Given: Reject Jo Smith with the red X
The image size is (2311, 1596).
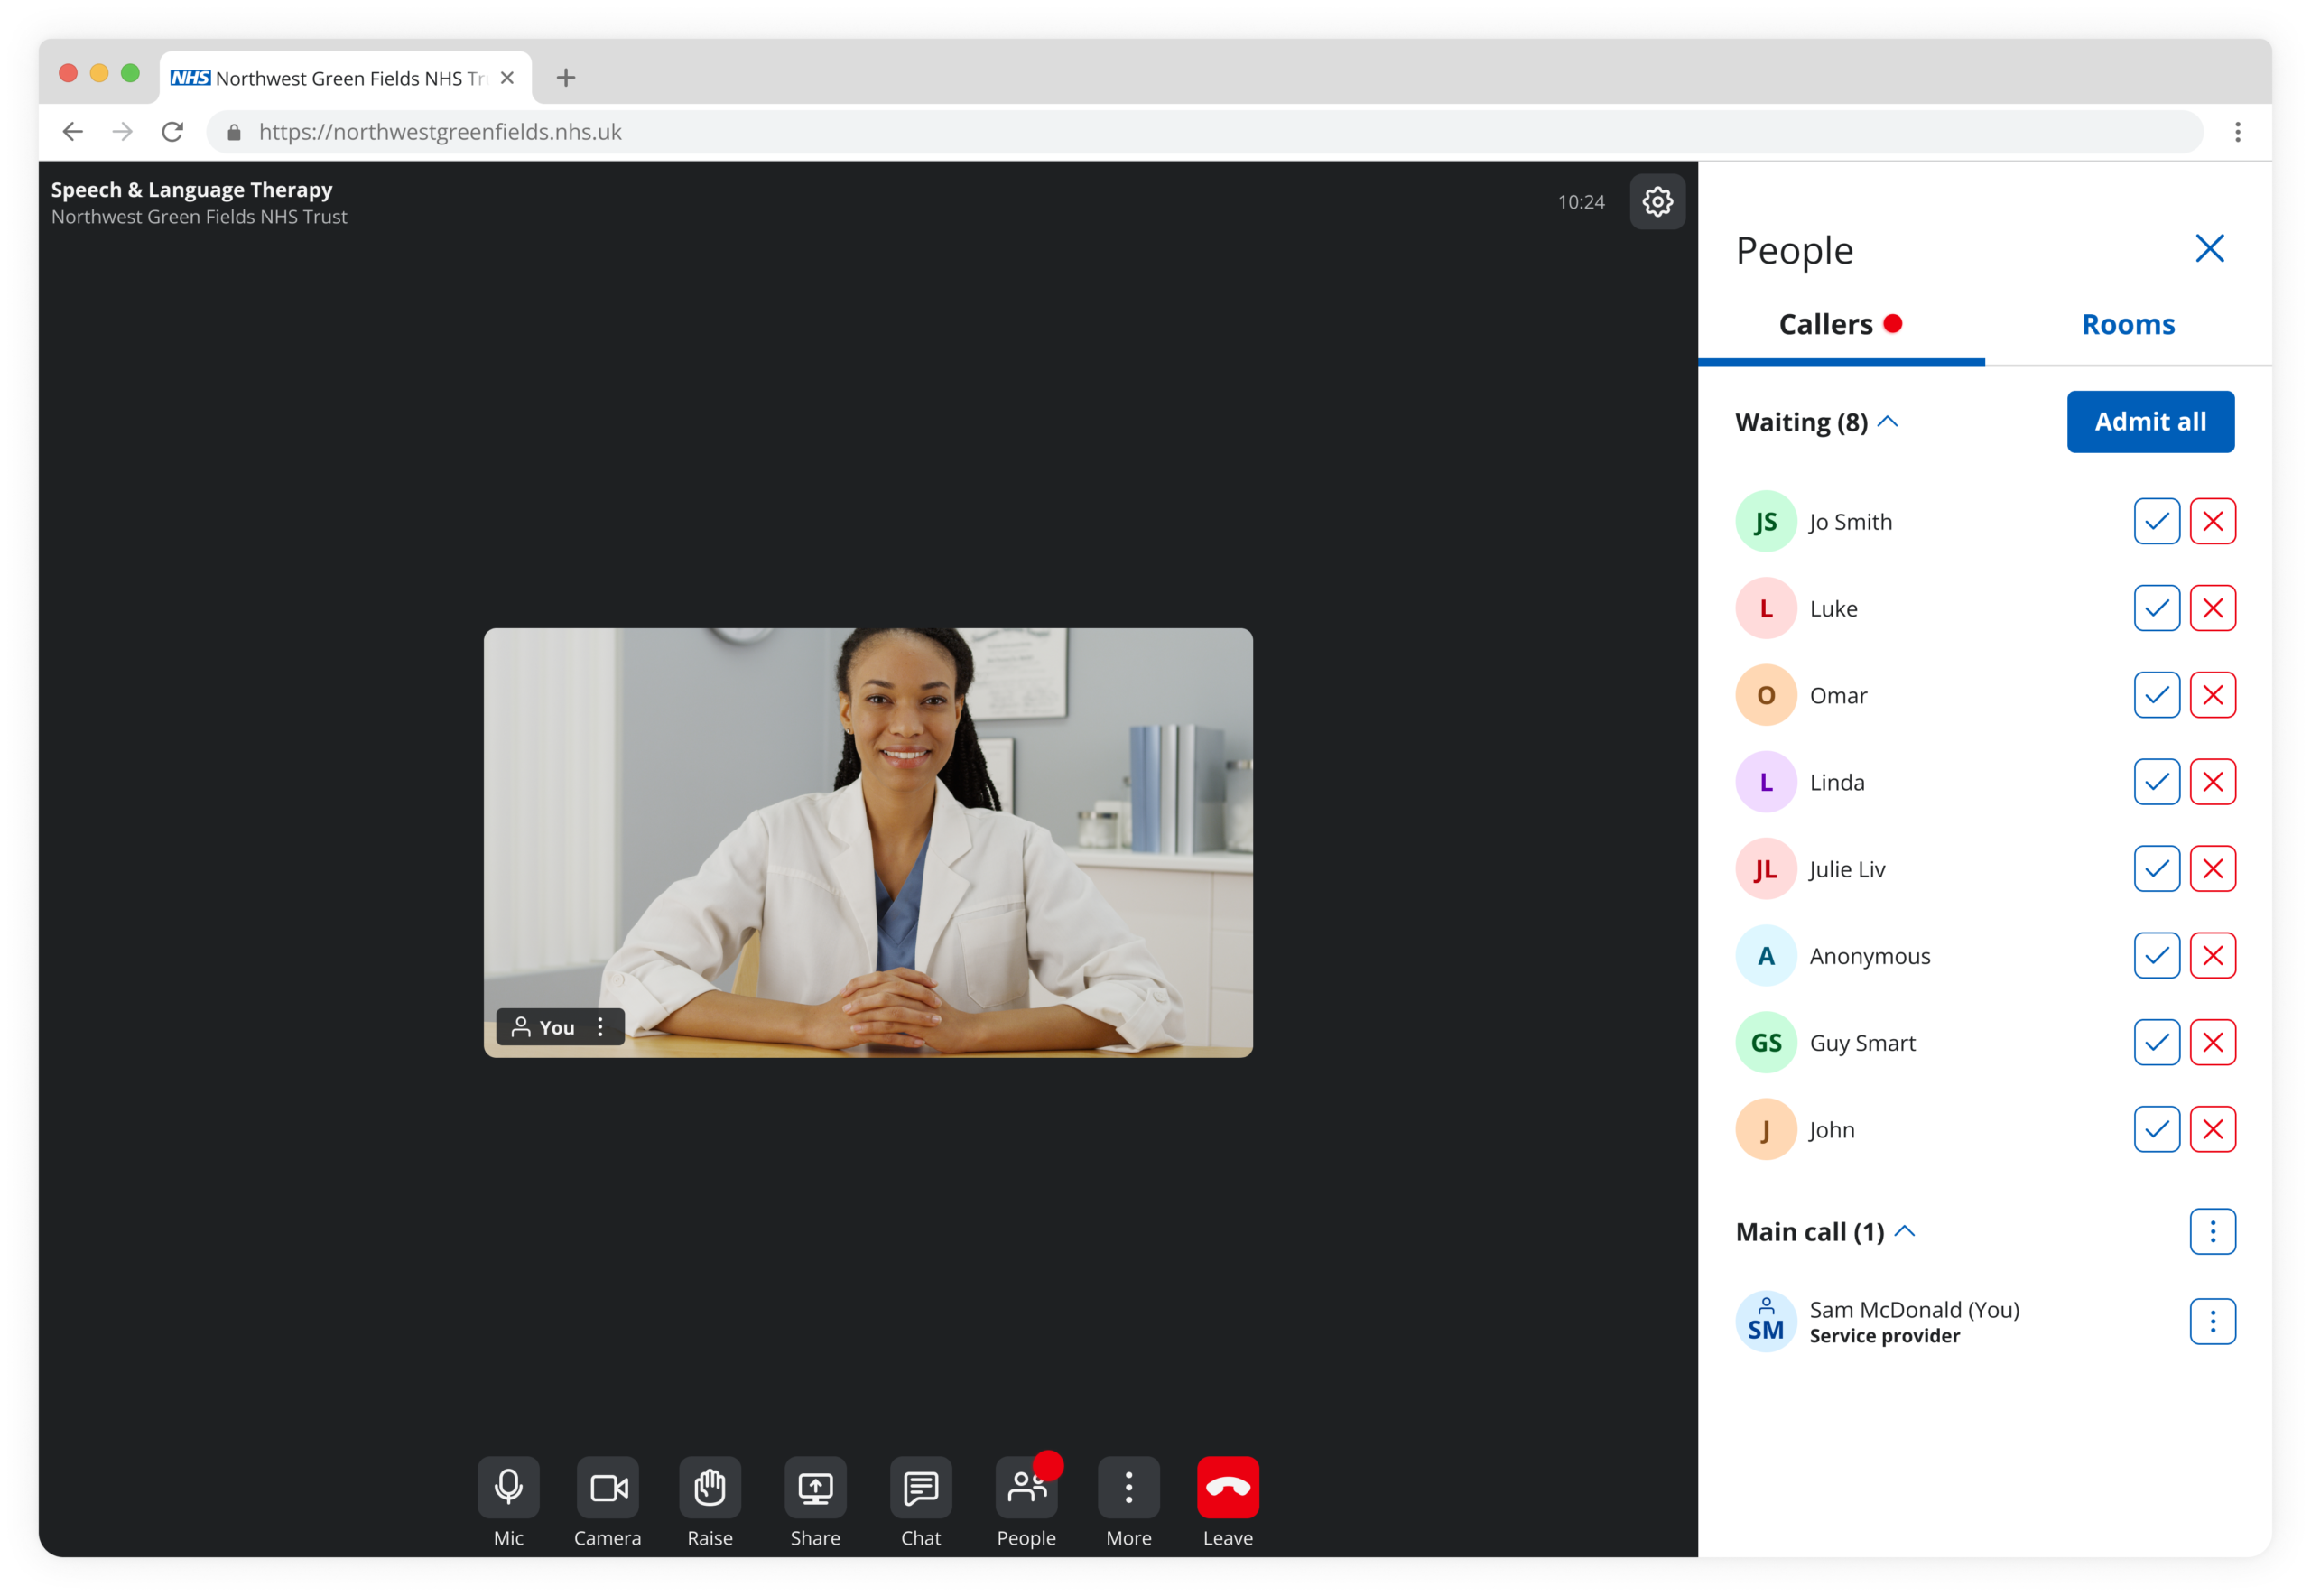Looking at the screenshot, I should click(x=2212, y=521).
